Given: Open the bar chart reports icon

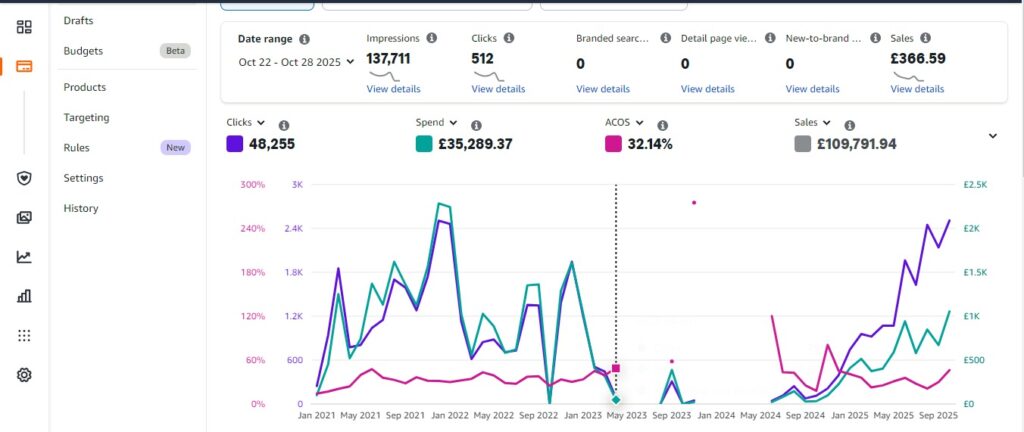Looking at the screenshot, I should coord(24,296).
